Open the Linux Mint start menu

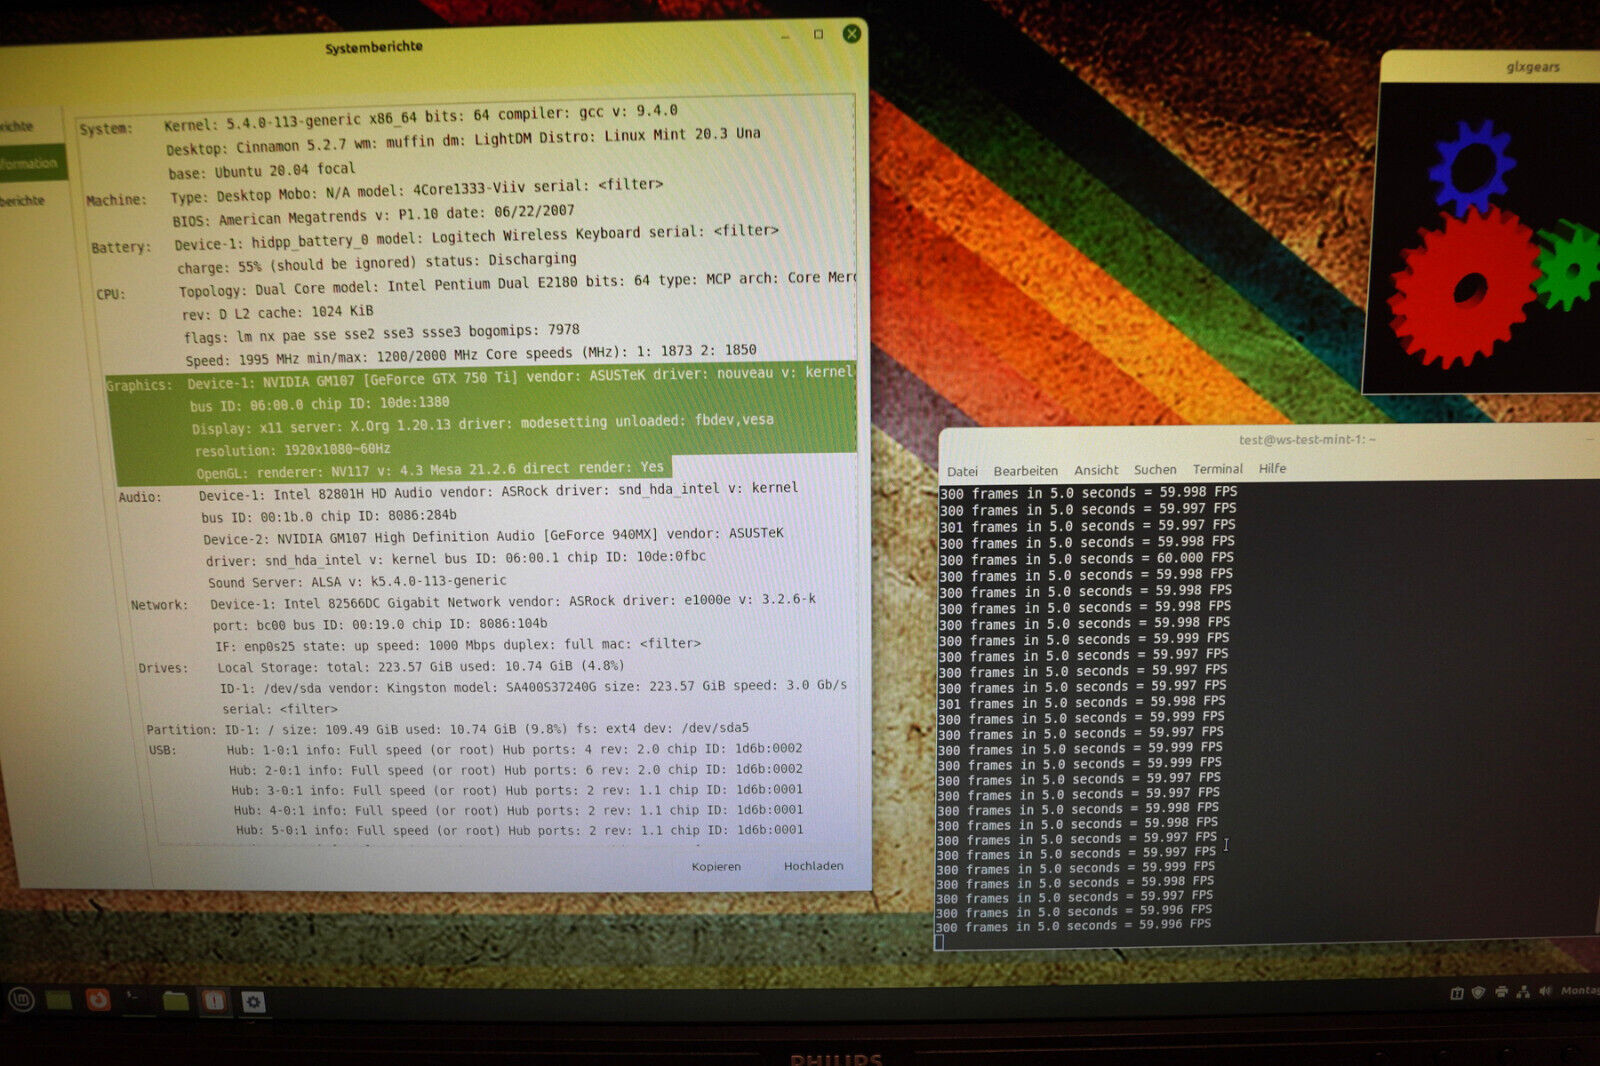click(x=21, y=998)
